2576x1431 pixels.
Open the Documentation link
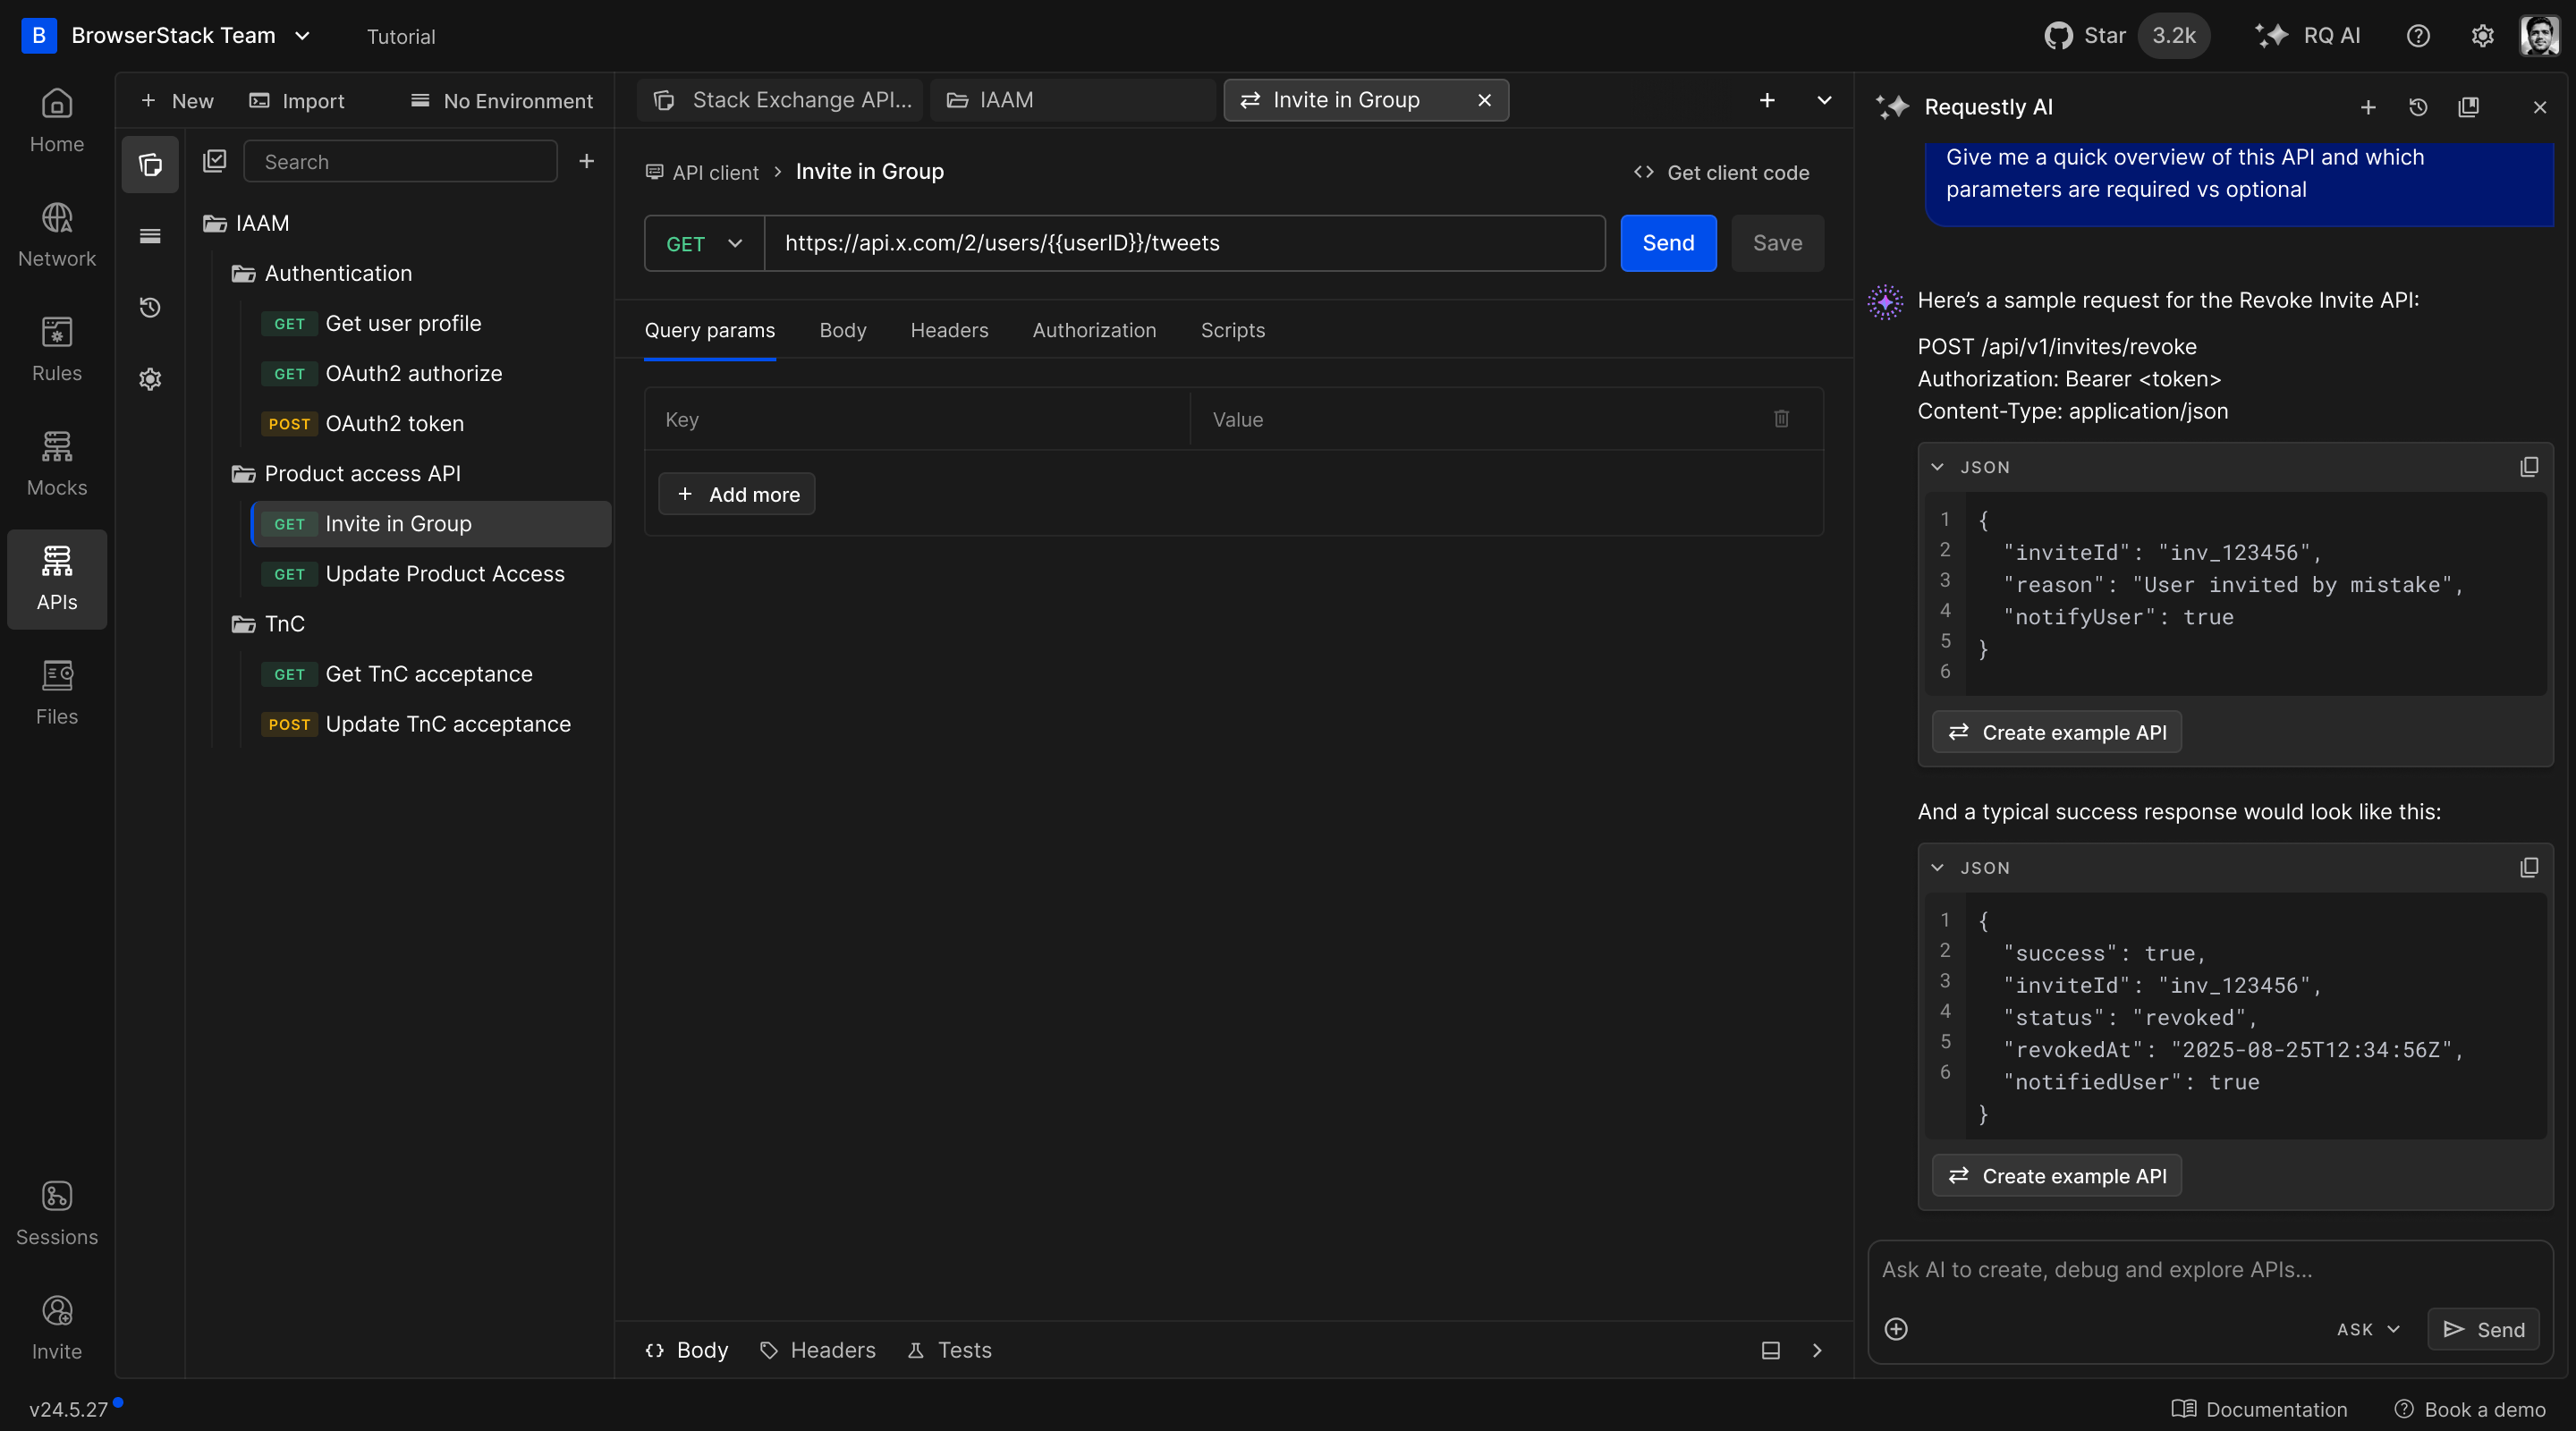pos(2259,1409)
